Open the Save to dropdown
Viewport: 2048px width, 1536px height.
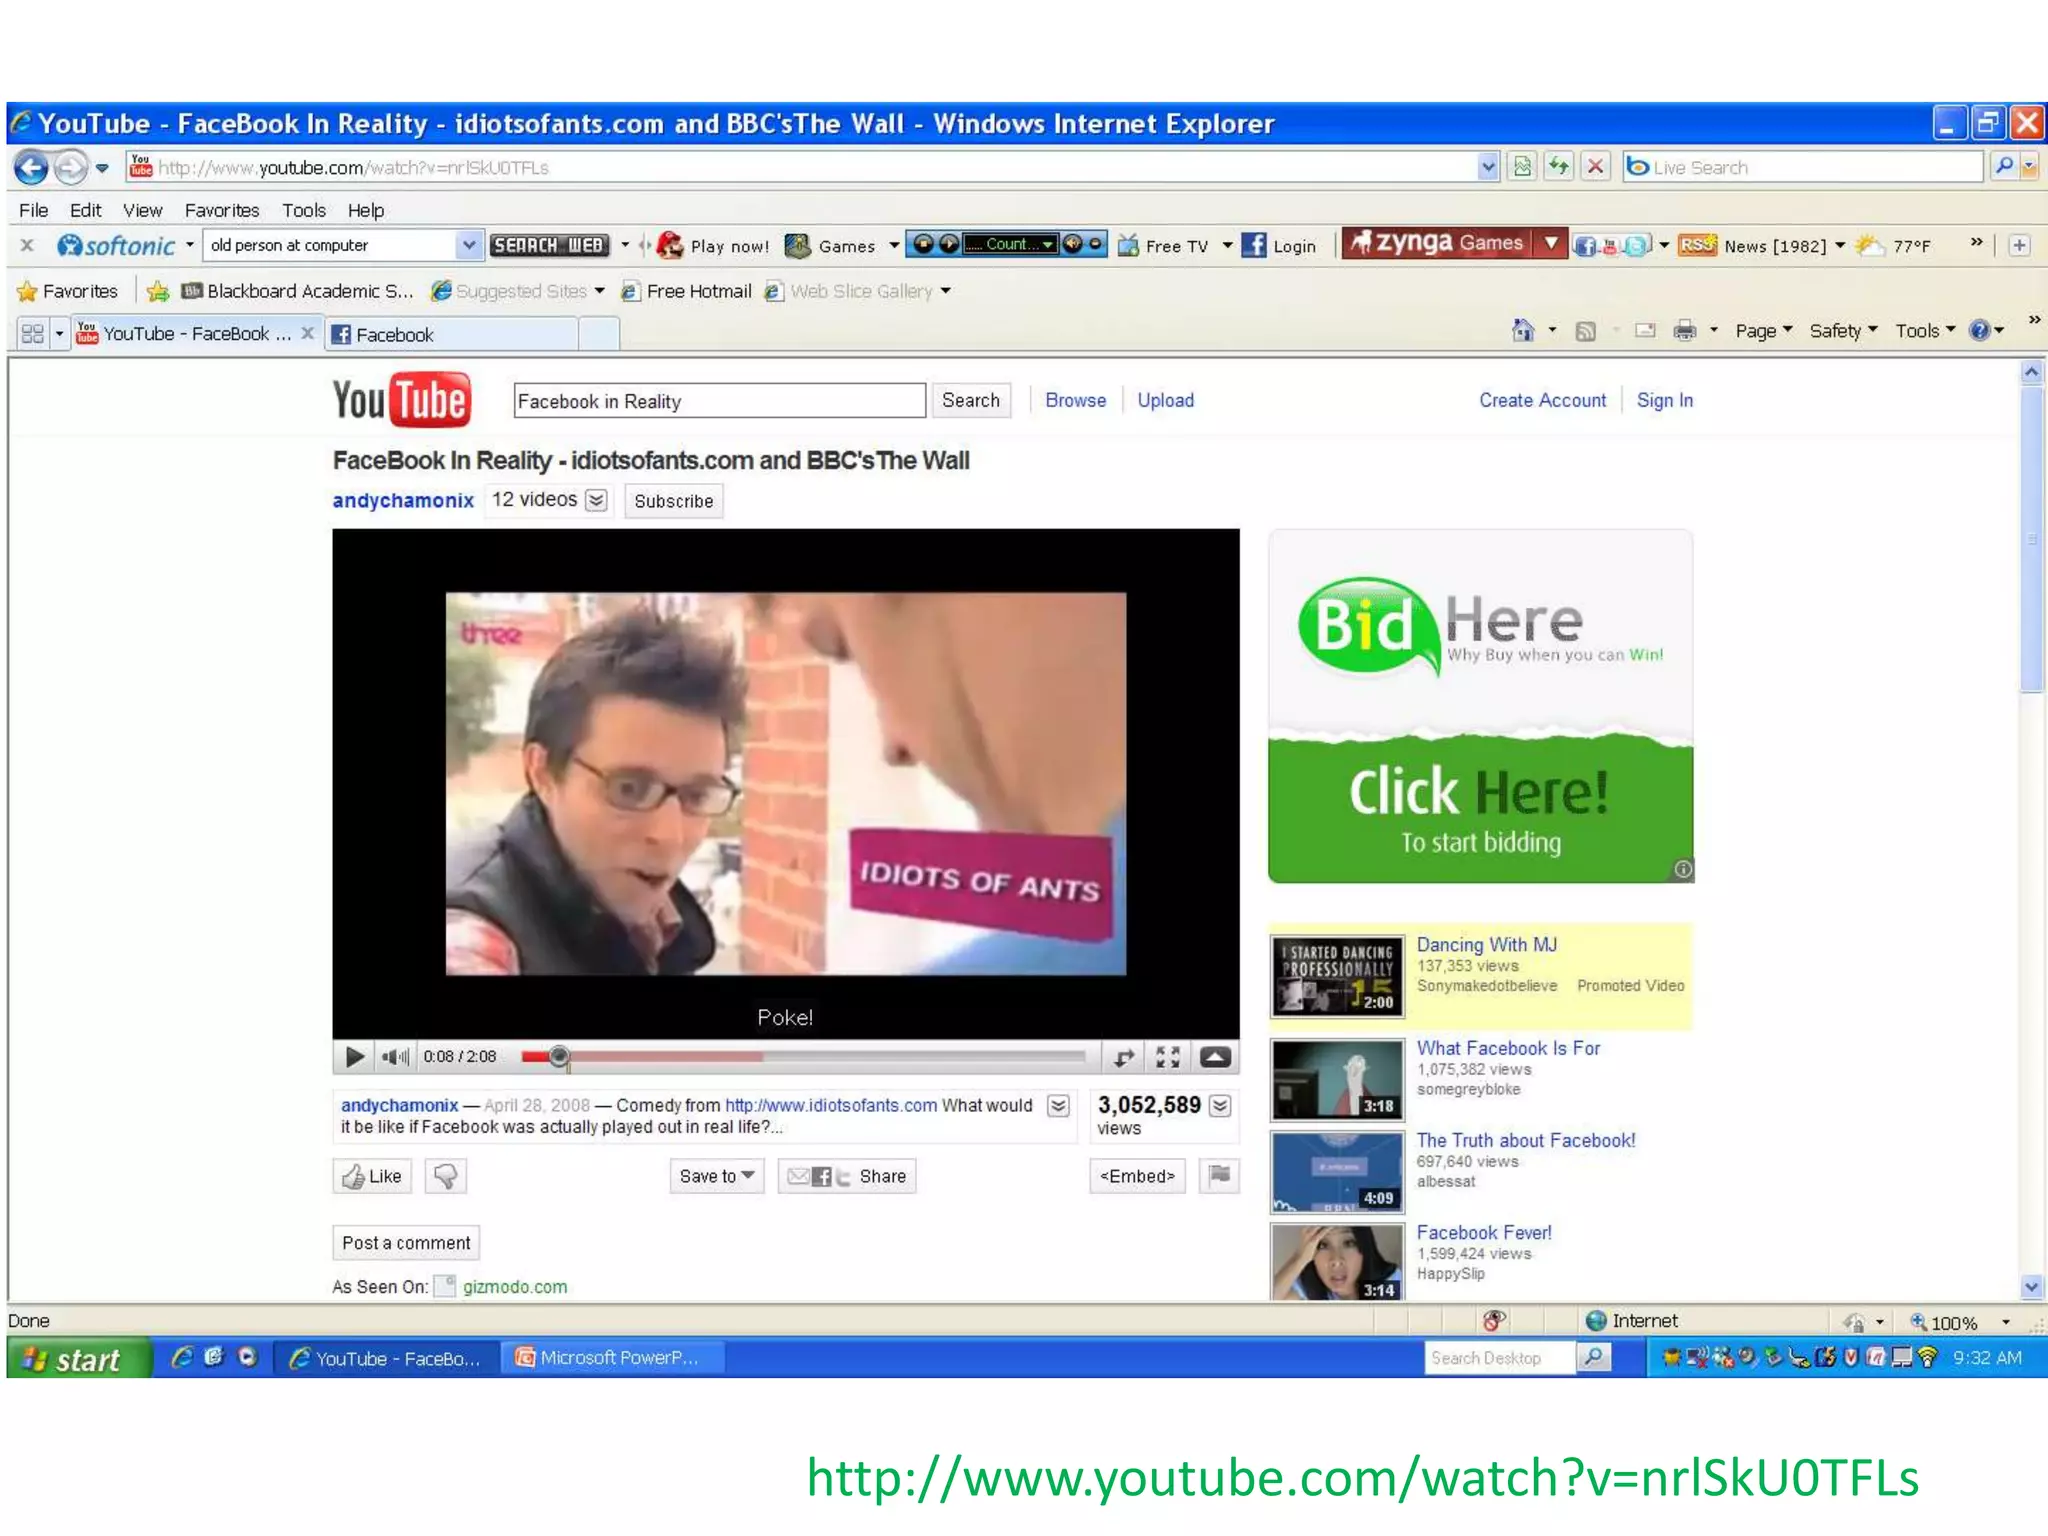point(716,1176)
